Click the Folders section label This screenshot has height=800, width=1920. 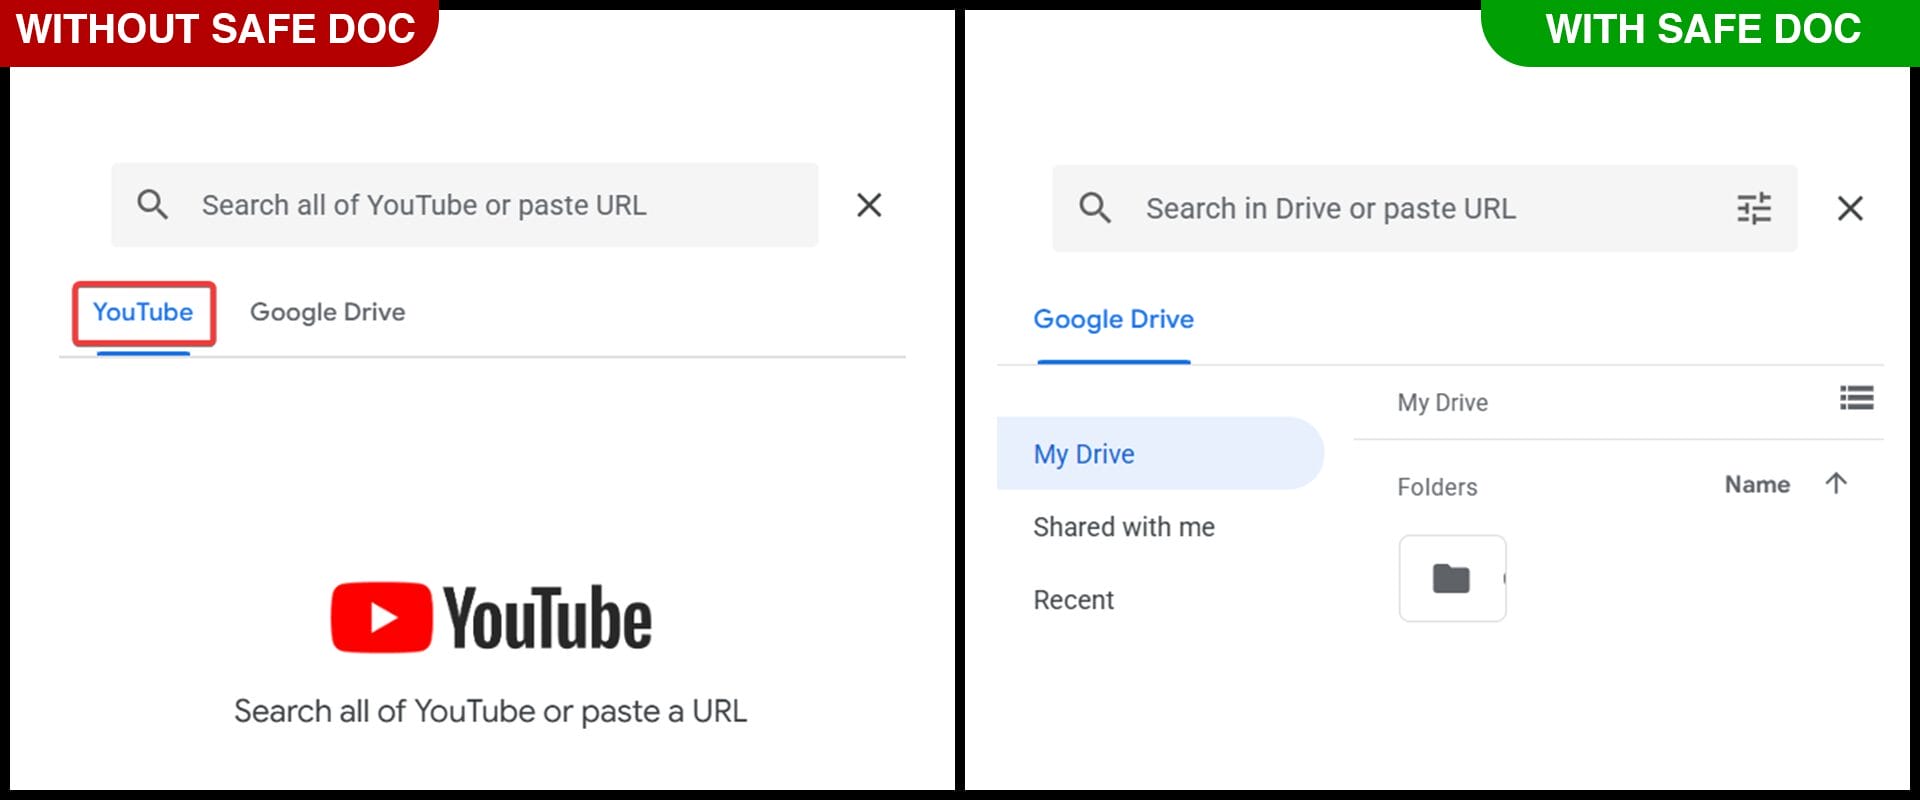point(1437,487)
